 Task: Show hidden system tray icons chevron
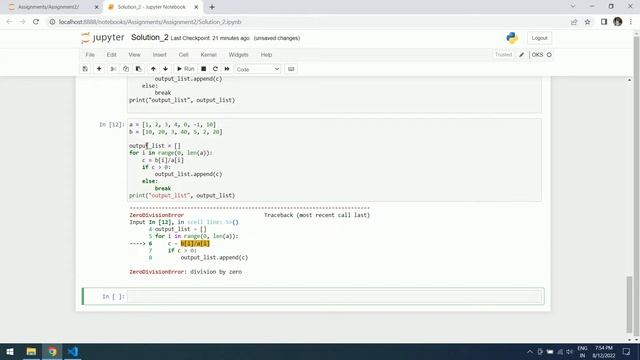[x=529, y=351]
